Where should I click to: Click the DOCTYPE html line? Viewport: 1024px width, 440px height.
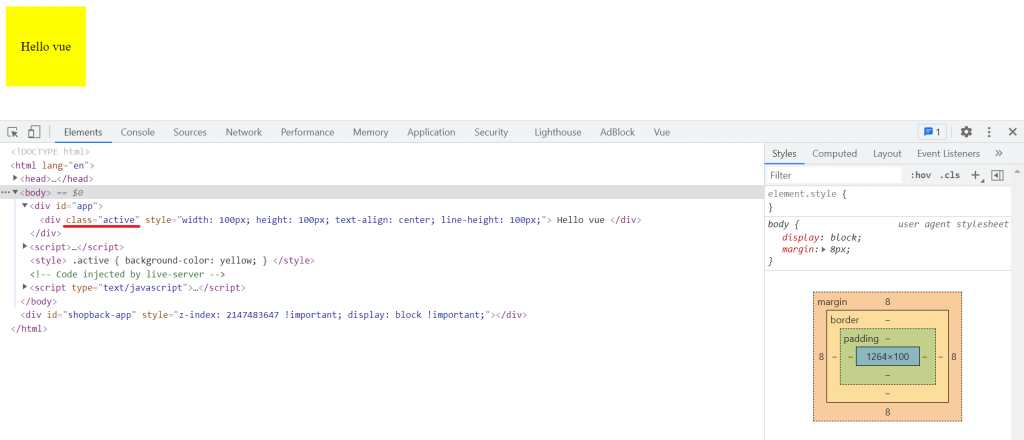tap(50, 151)
